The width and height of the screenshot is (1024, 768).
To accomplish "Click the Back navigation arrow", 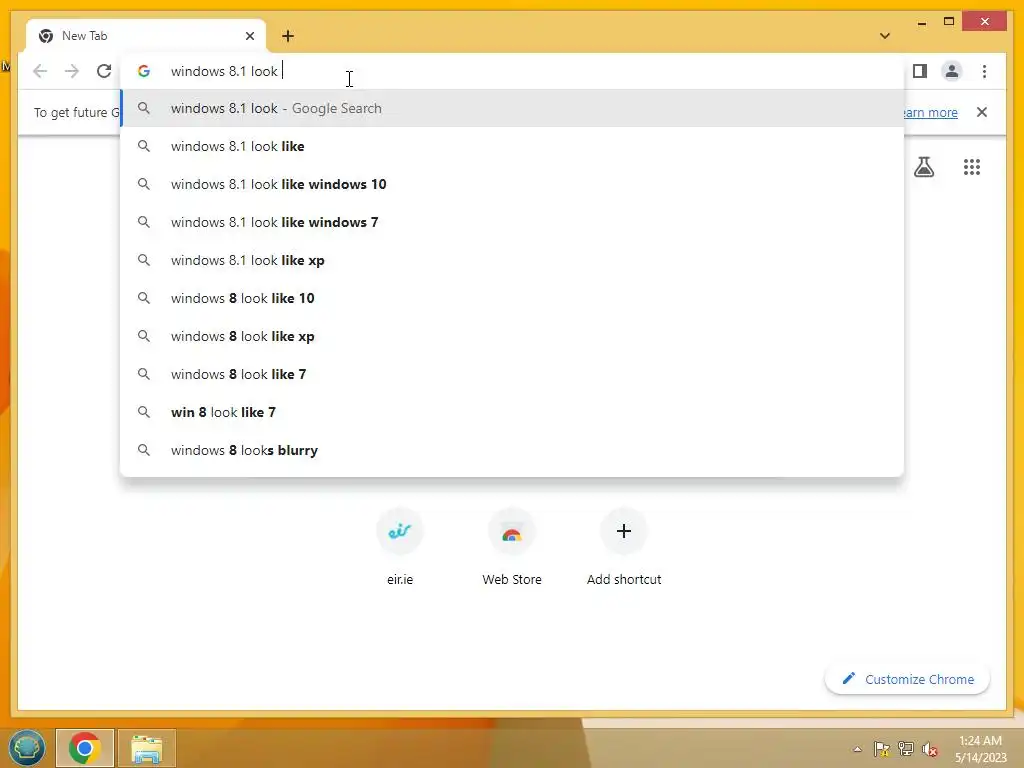I will (40, 71).
